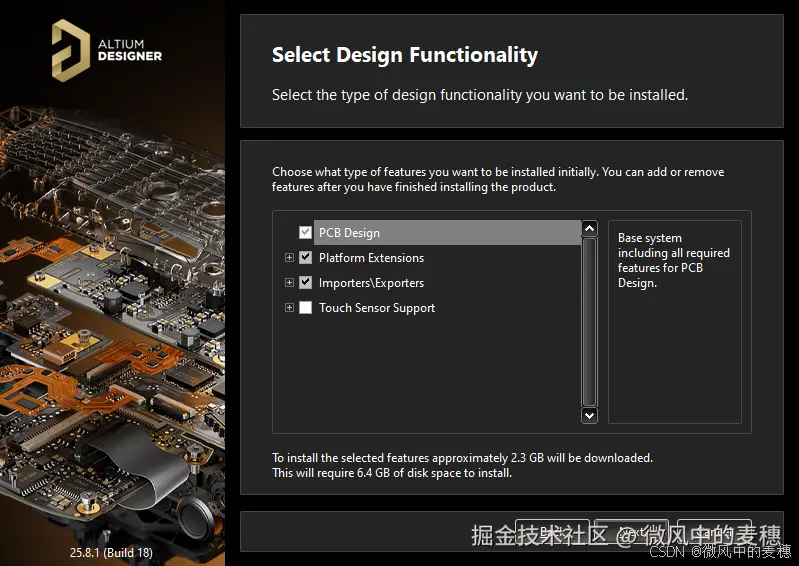Viewport: 799px width, 566px height.
Task: Expand the Touch Sensor Support node
Action: pyautogui.click(x=289, y=308)
